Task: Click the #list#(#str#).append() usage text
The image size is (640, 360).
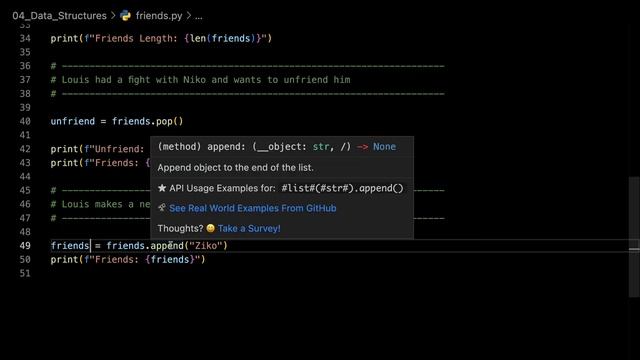Action: tap(342, 188)
